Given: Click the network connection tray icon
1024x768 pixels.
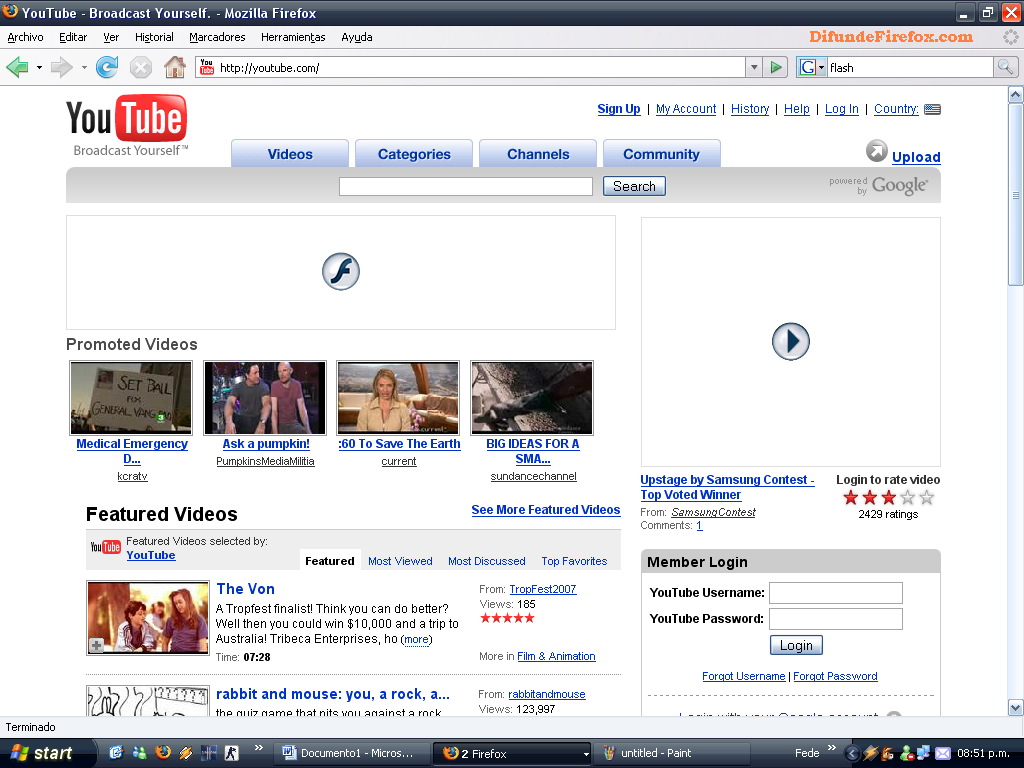Looking at the screenshot, I should (923, 753).
